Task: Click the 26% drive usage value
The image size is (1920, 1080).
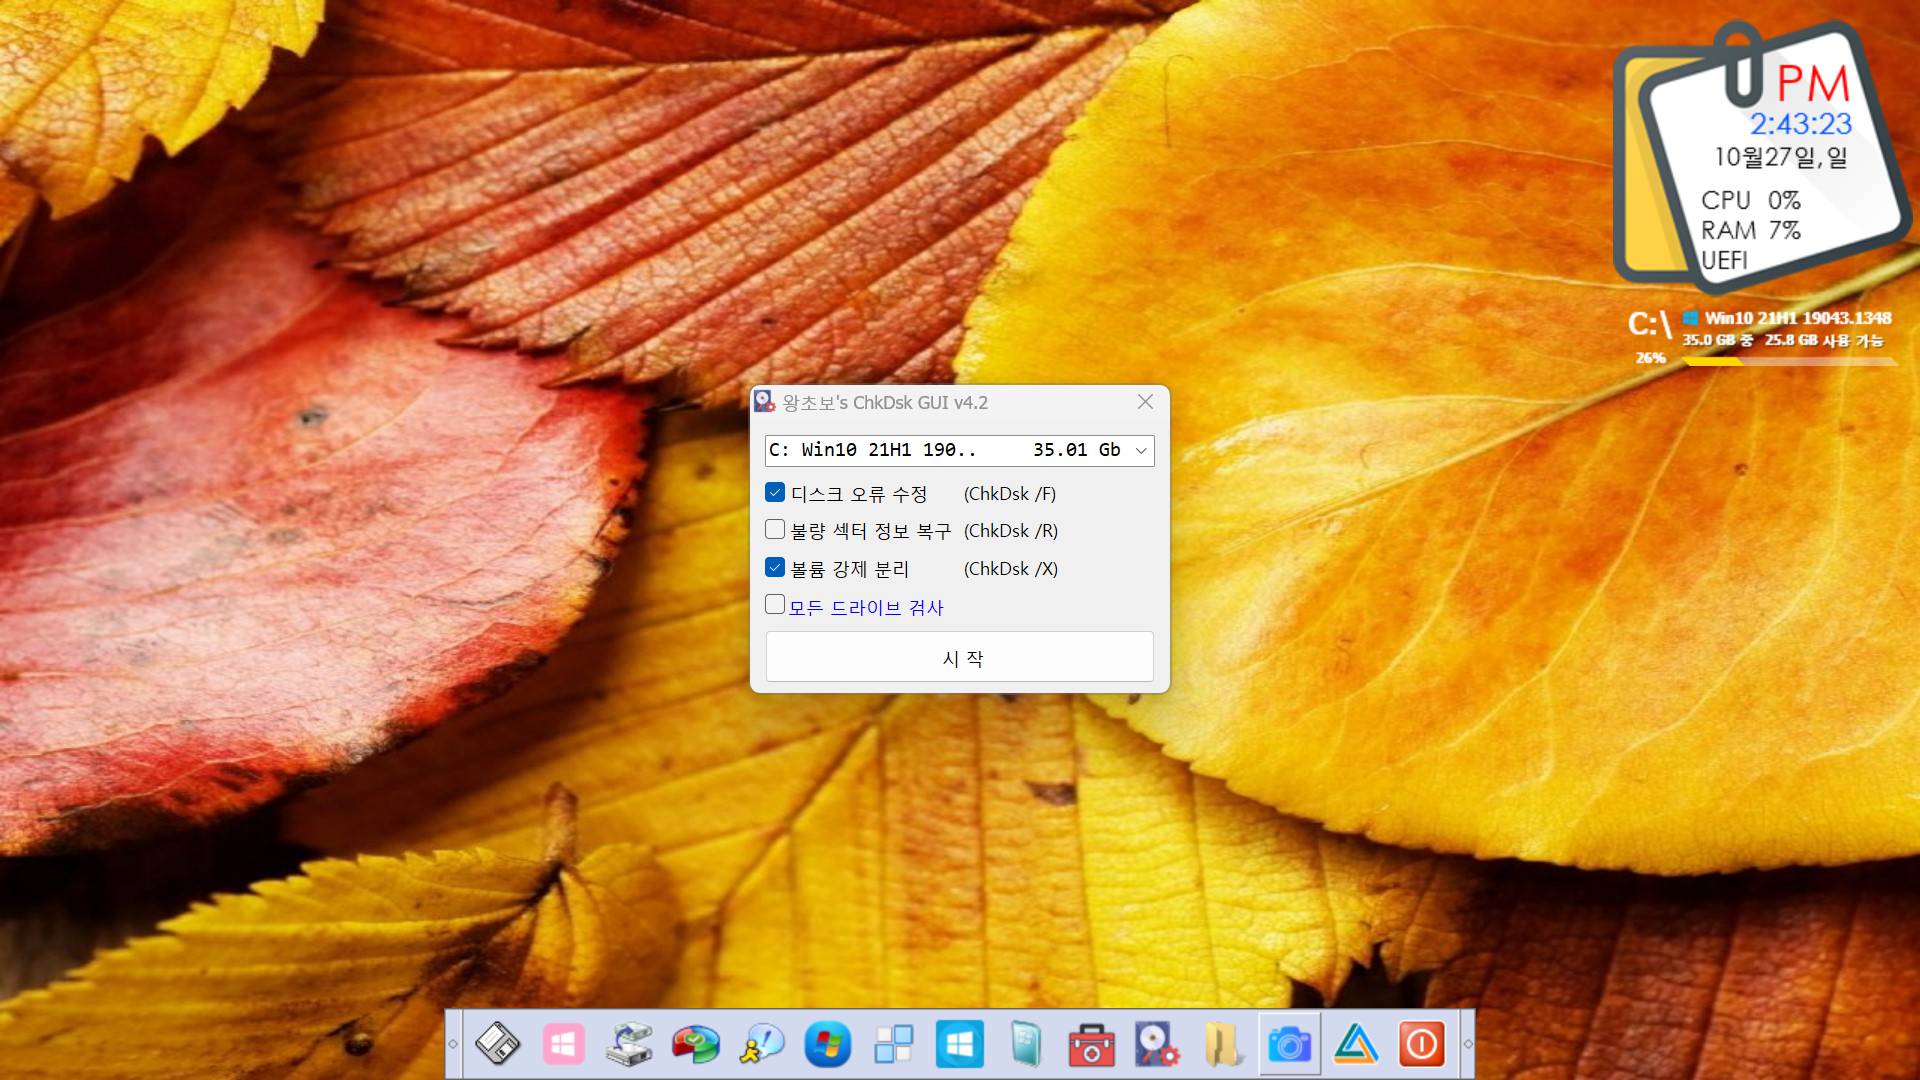Action: (1650, 358)
